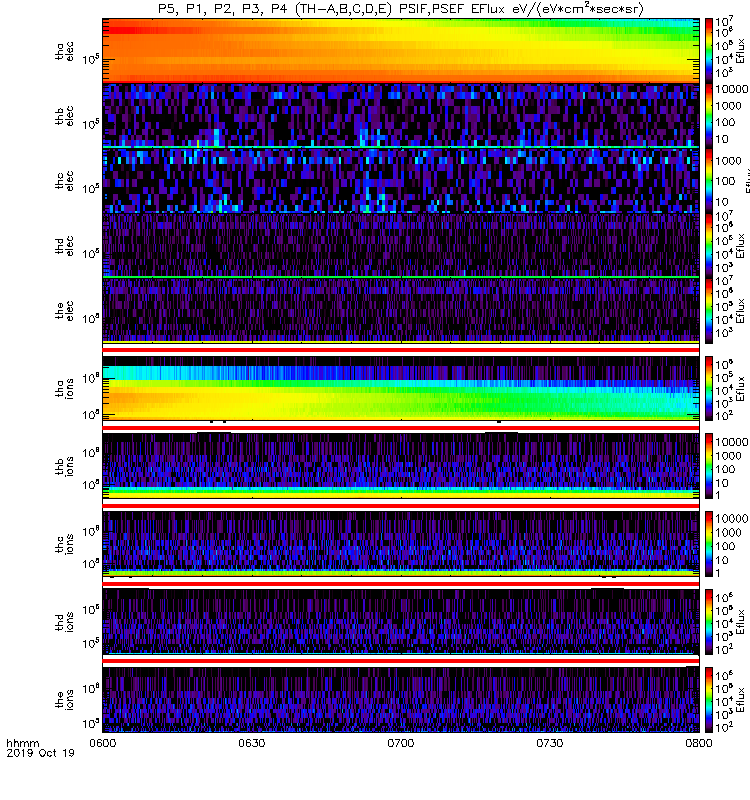The width and height of the screenshot is (750, 800).
Task: Click the '2019 Oct 19' date label
Action: tap(40, 753)
